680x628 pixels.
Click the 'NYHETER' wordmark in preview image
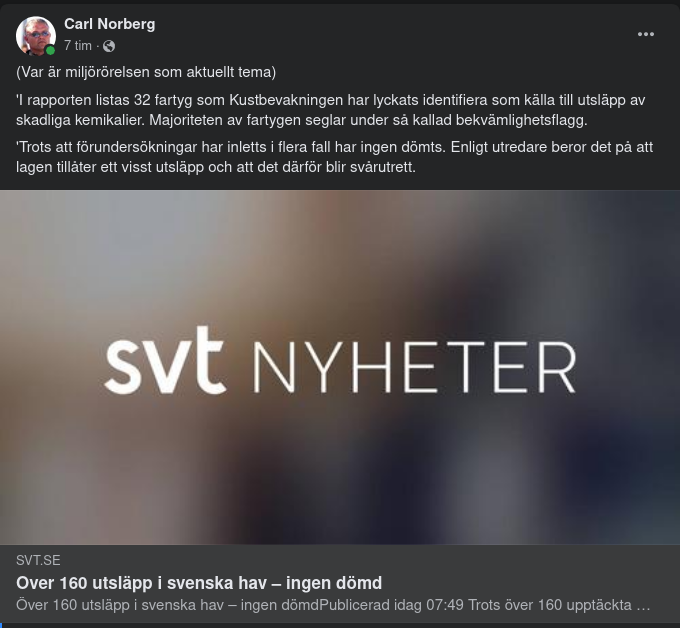(415, 367)
